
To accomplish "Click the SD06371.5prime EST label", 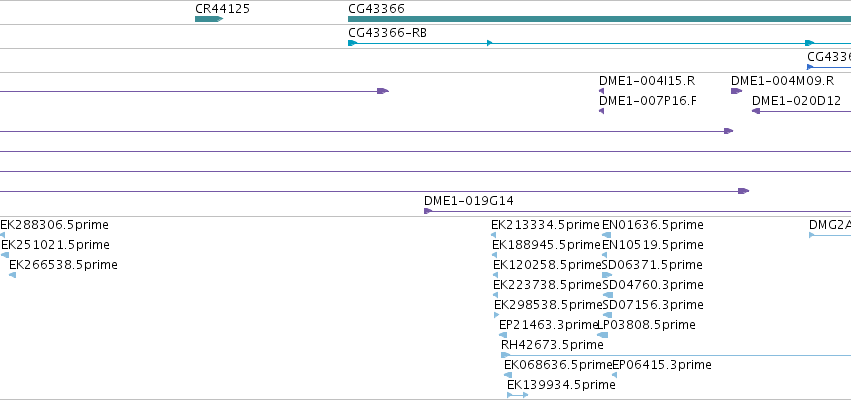I will [653, 265].
